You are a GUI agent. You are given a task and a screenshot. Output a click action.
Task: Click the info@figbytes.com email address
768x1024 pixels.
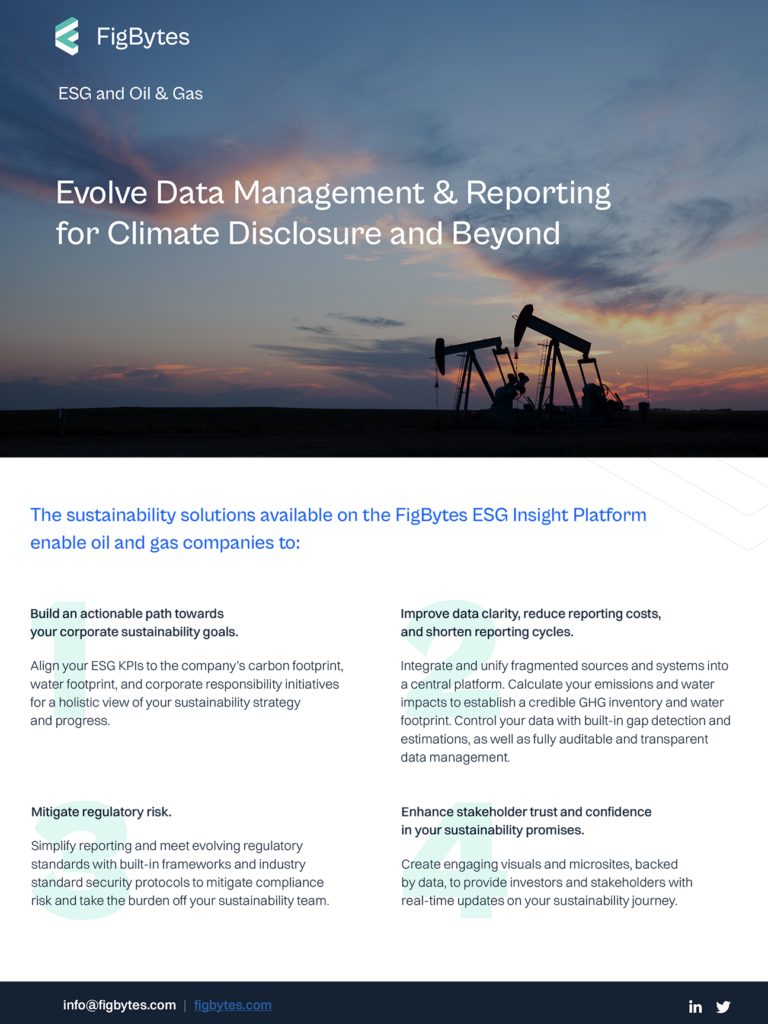pyautogui.click(x=120, y=1005)
